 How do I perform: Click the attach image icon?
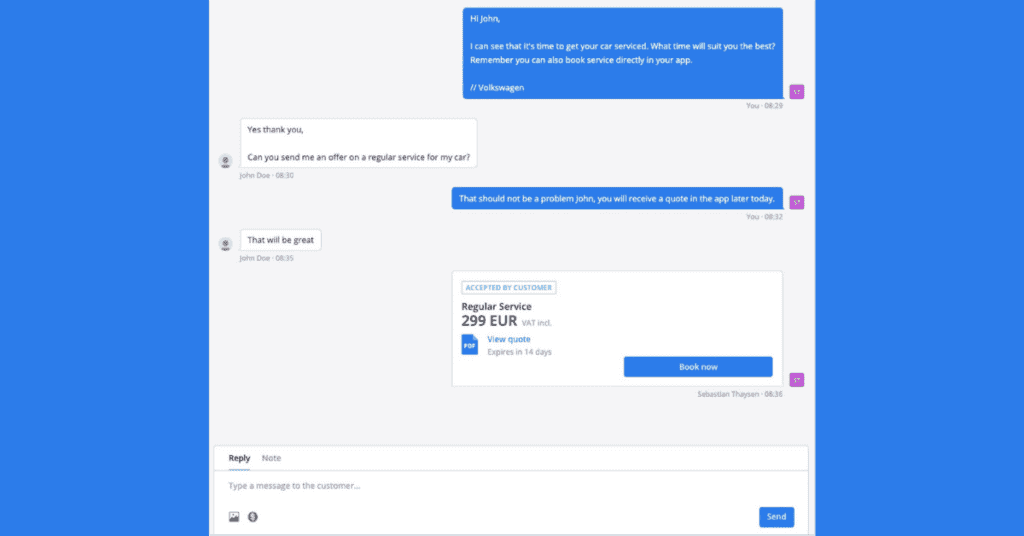234,517
